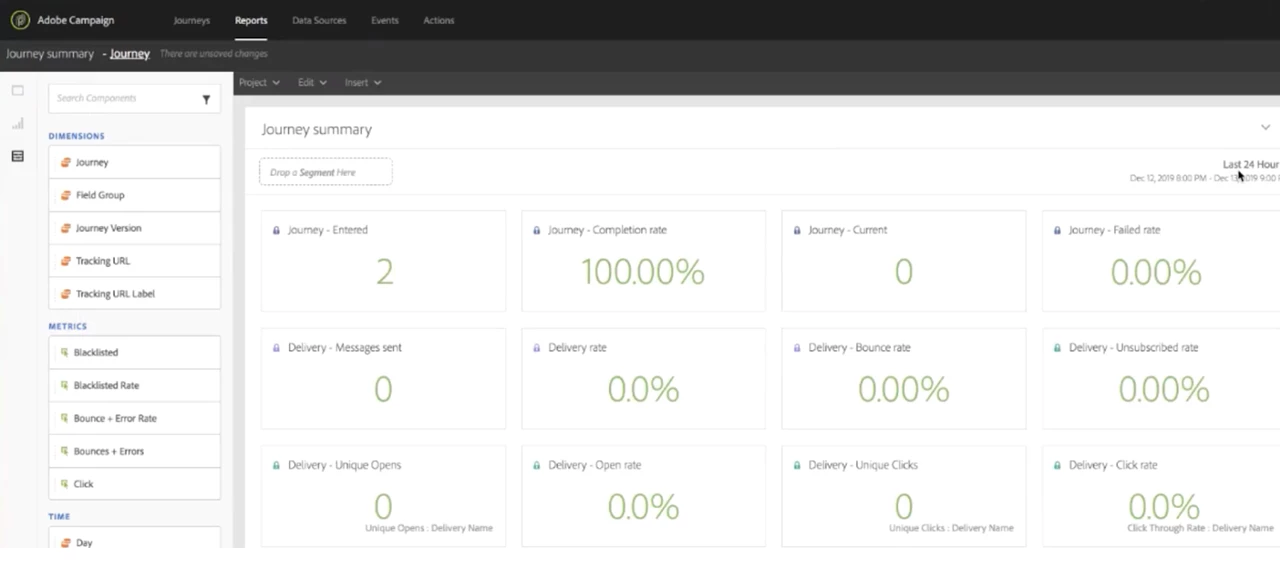Switch to the Events tab

point(384,20)
